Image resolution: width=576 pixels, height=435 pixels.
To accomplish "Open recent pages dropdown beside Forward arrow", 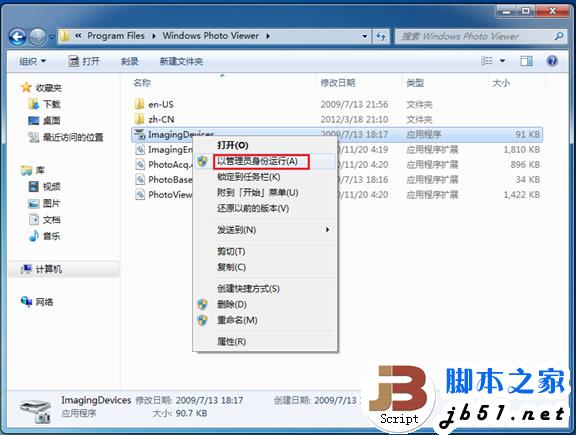I will tap(52, 37).
